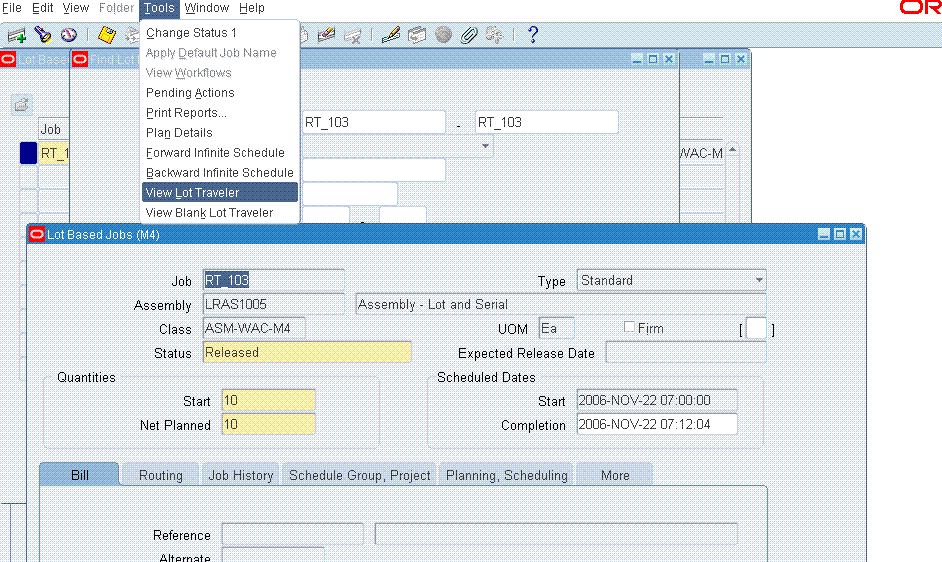Open the Navigator toolbar icon

pos(68,35)
